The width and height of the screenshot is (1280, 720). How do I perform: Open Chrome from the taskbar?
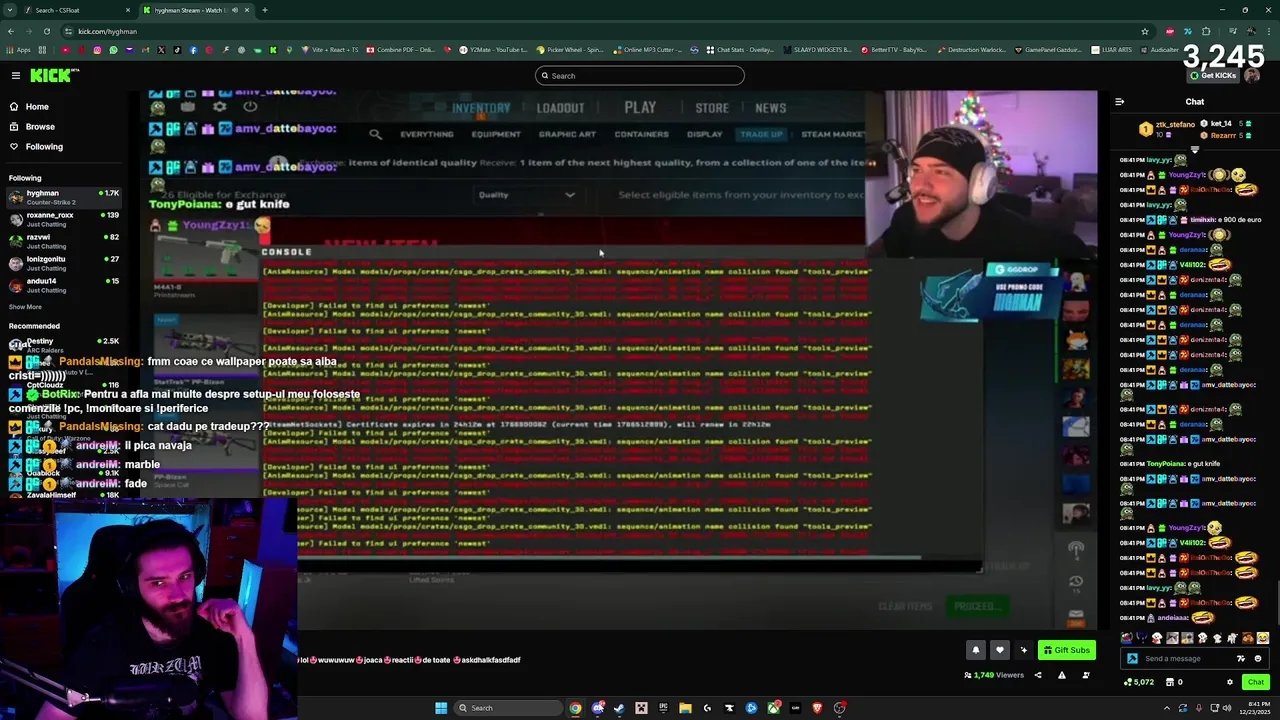click(575, 708)
